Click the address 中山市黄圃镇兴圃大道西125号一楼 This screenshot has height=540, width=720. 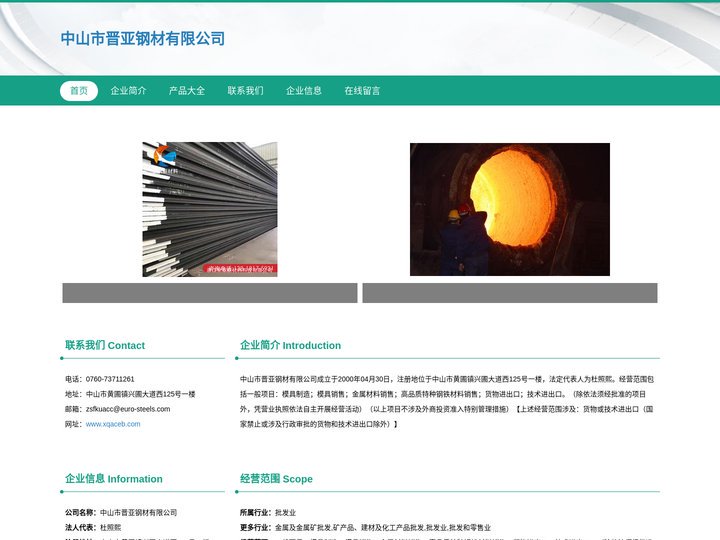pyautogui.click(x=141, y=394)
